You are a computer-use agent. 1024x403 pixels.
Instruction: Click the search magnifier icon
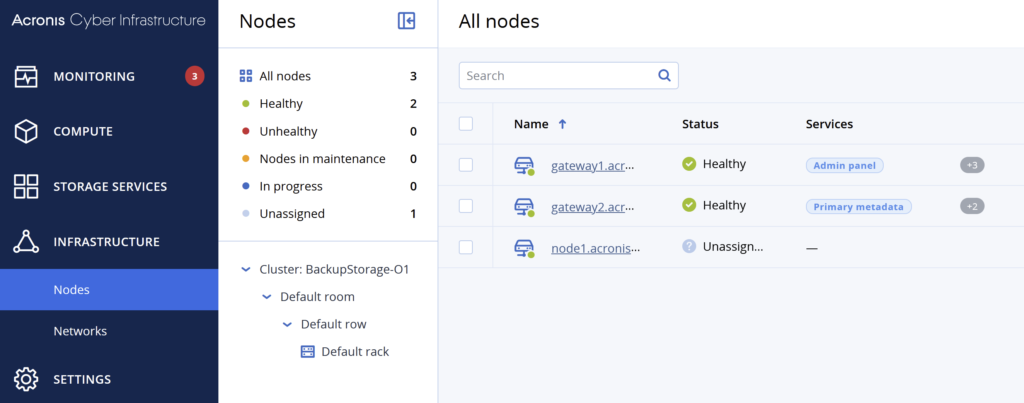click(664, 75)
